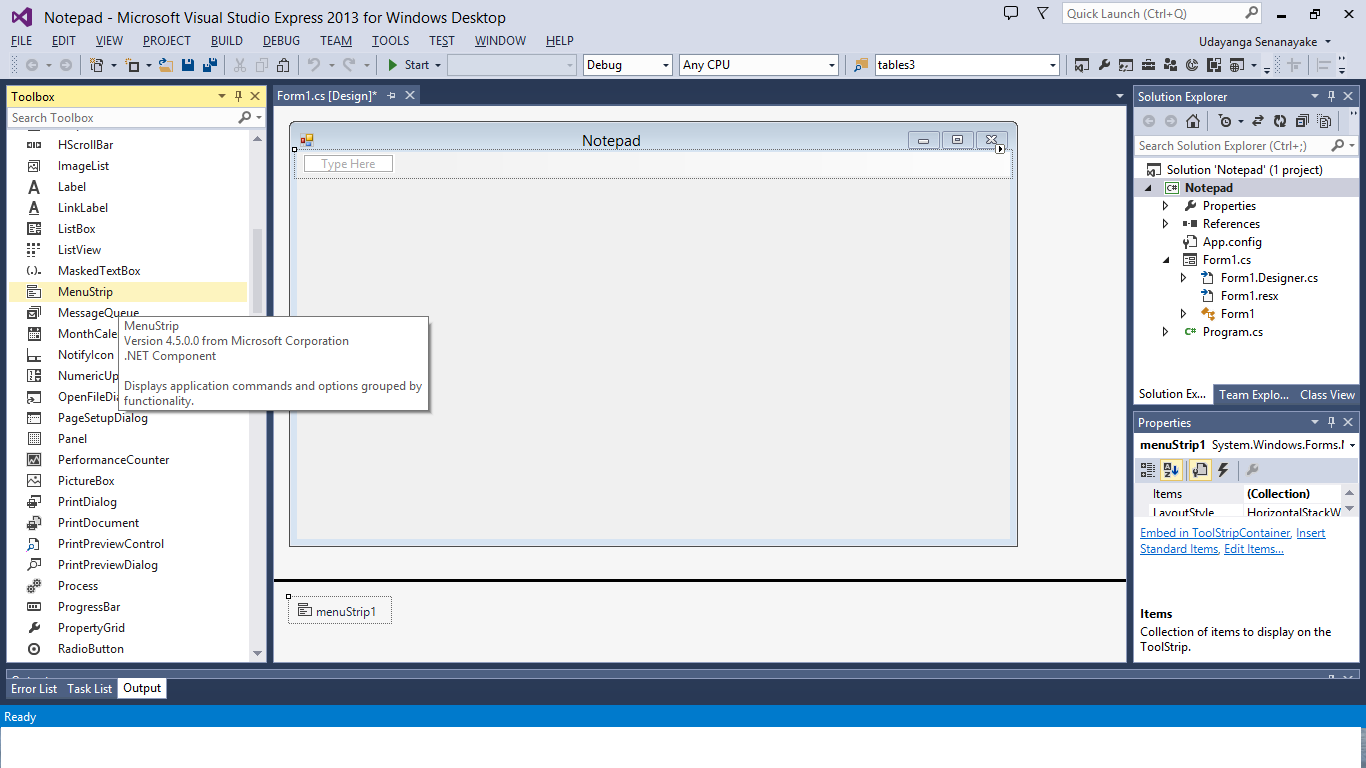Expand the Properties node in Solution Explorer

point(1165,206)
